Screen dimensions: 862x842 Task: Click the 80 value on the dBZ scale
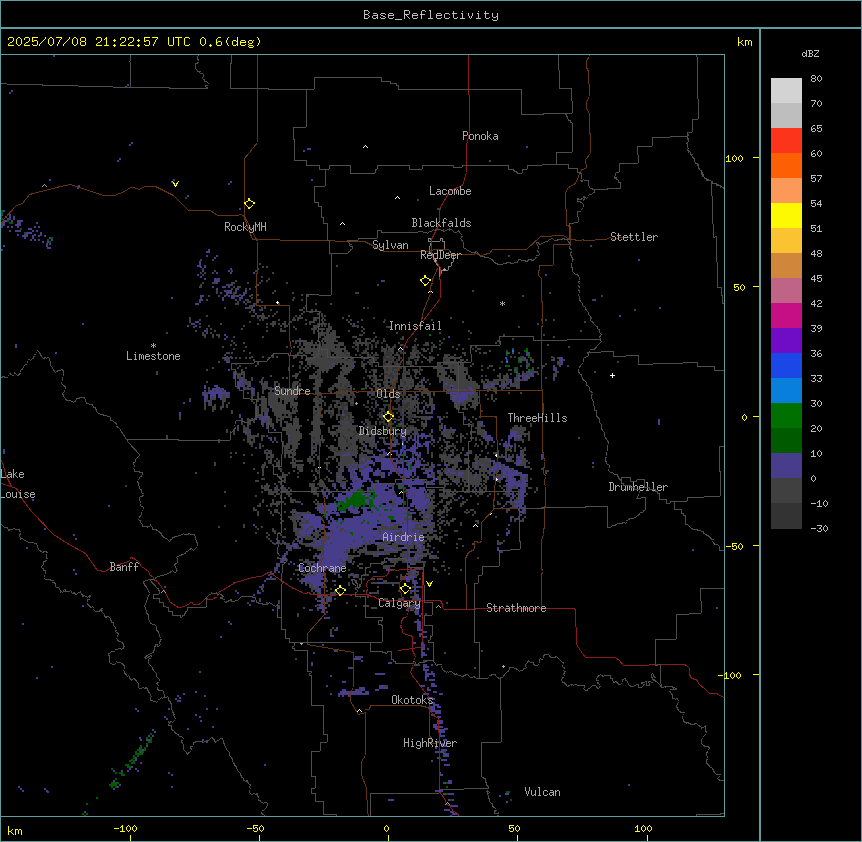(x=816, y=79)
